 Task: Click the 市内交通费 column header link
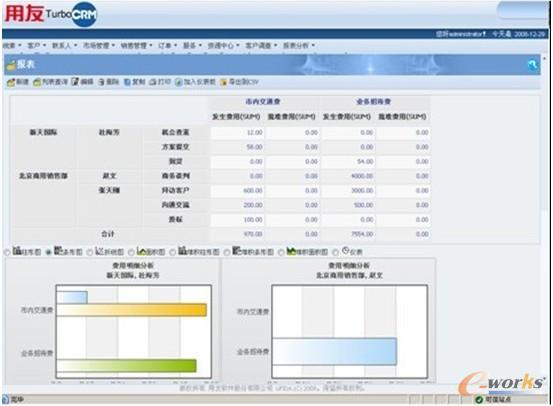263,102
